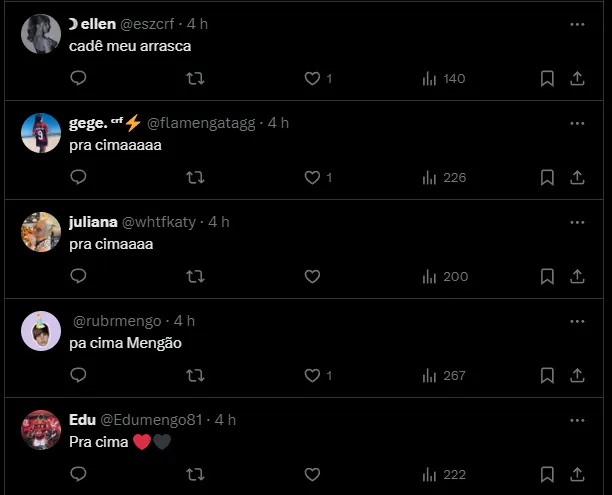Reply to ellen's tweet
This screenshot has width=612, height=495.
tap(79, 78)
